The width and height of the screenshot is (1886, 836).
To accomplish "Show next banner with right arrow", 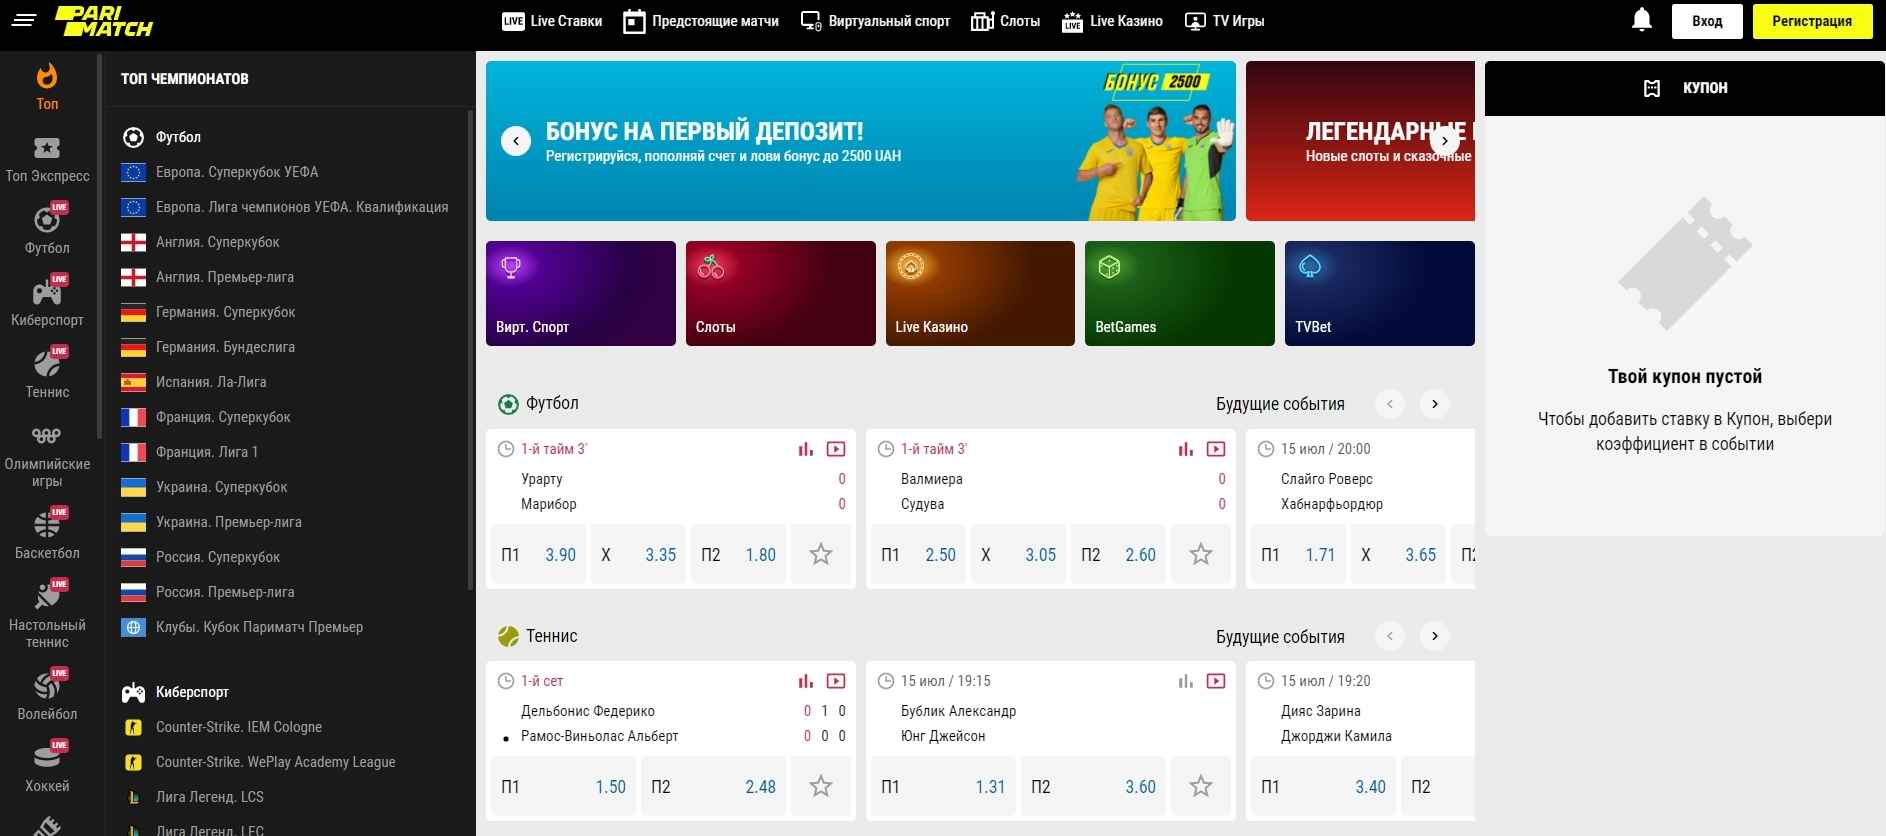I will [1444, 141].
